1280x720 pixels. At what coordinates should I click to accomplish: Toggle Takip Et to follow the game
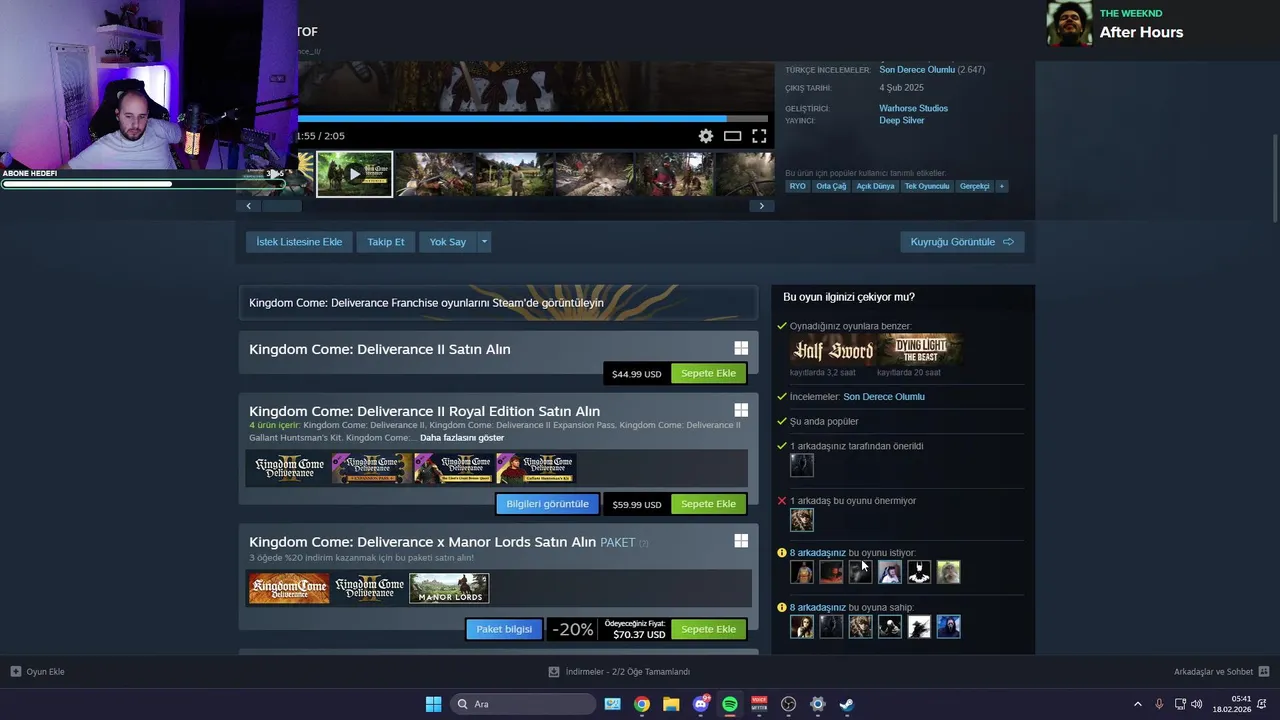tap(386, 242)
